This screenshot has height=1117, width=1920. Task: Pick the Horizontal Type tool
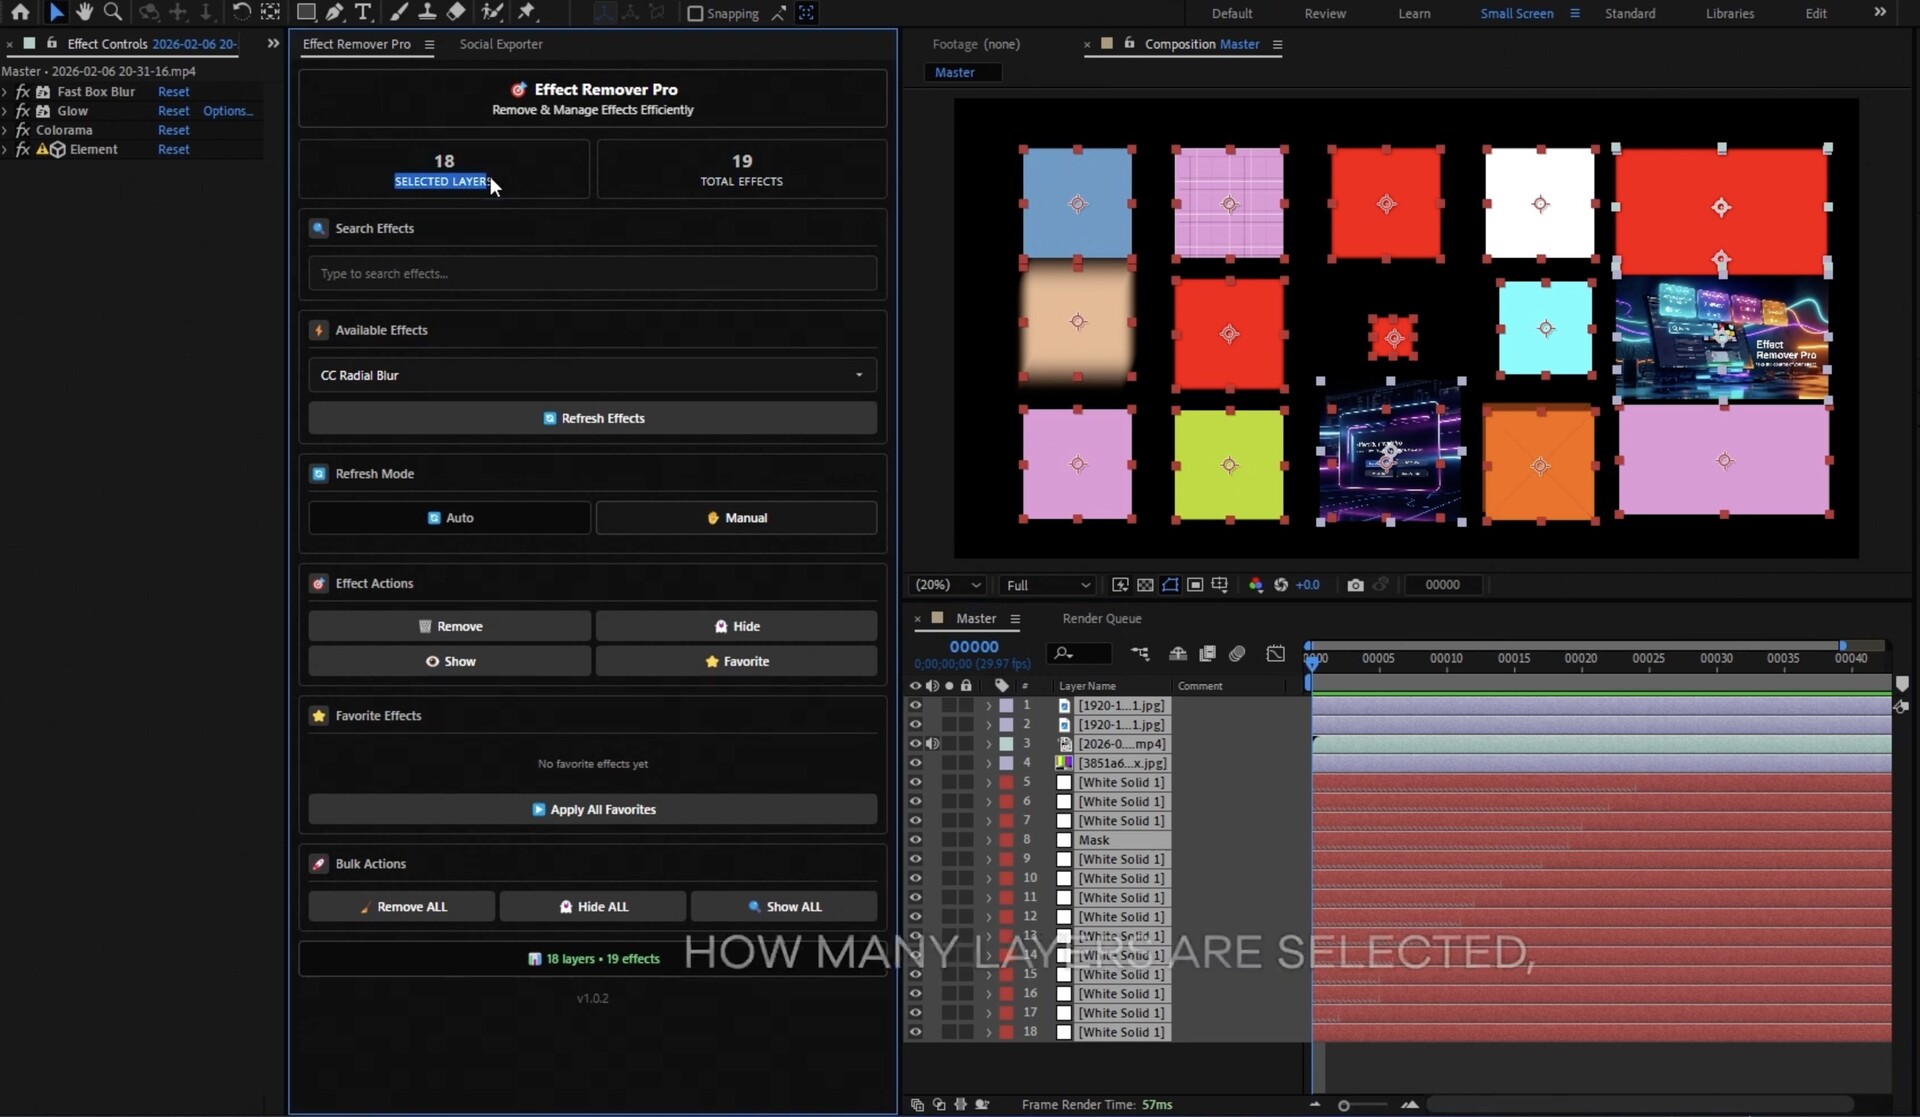pos(363,12)
